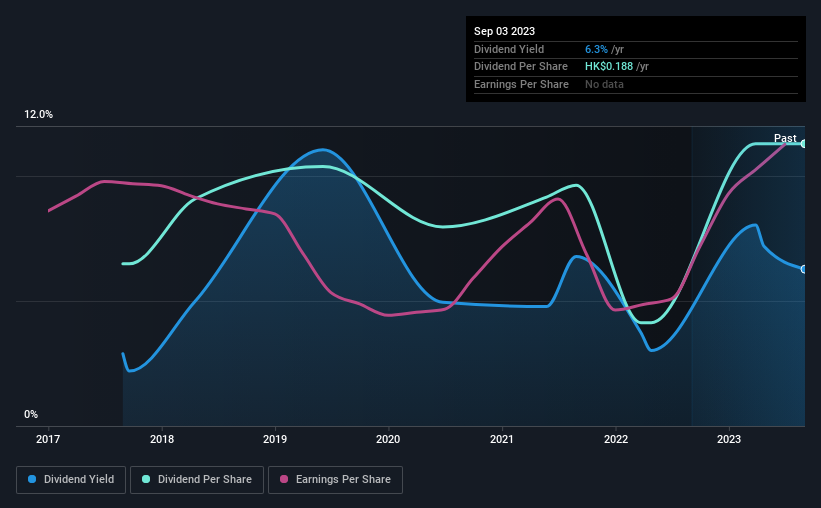Toggle the Dividend Per Share legend button
The height and width of the screenshot is (508, 821).
(x=197, y=480)
